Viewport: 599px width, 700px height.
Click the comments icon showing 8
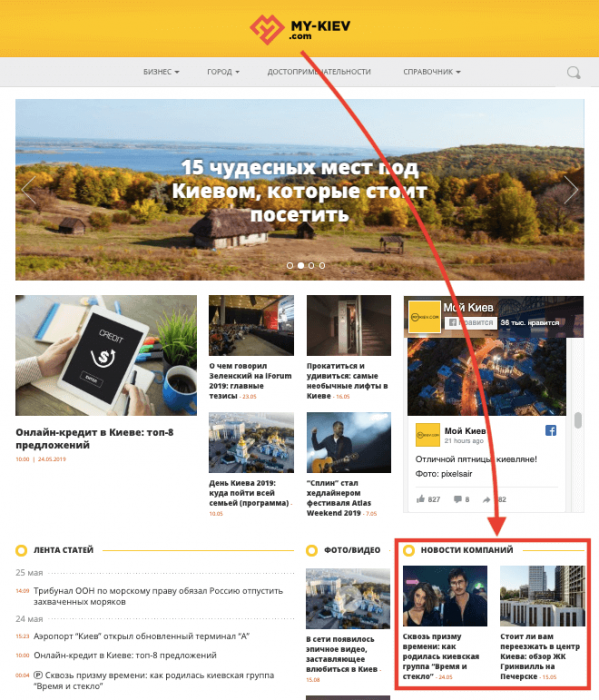tap(458, 499)
